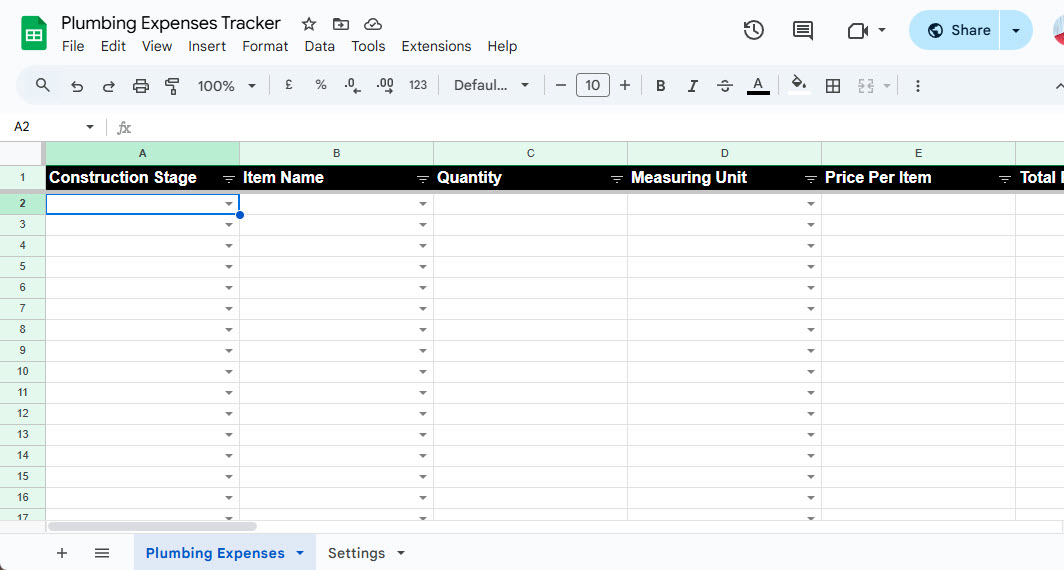
Task: Click the move to folder icon
Action: (x=341, y=24)
